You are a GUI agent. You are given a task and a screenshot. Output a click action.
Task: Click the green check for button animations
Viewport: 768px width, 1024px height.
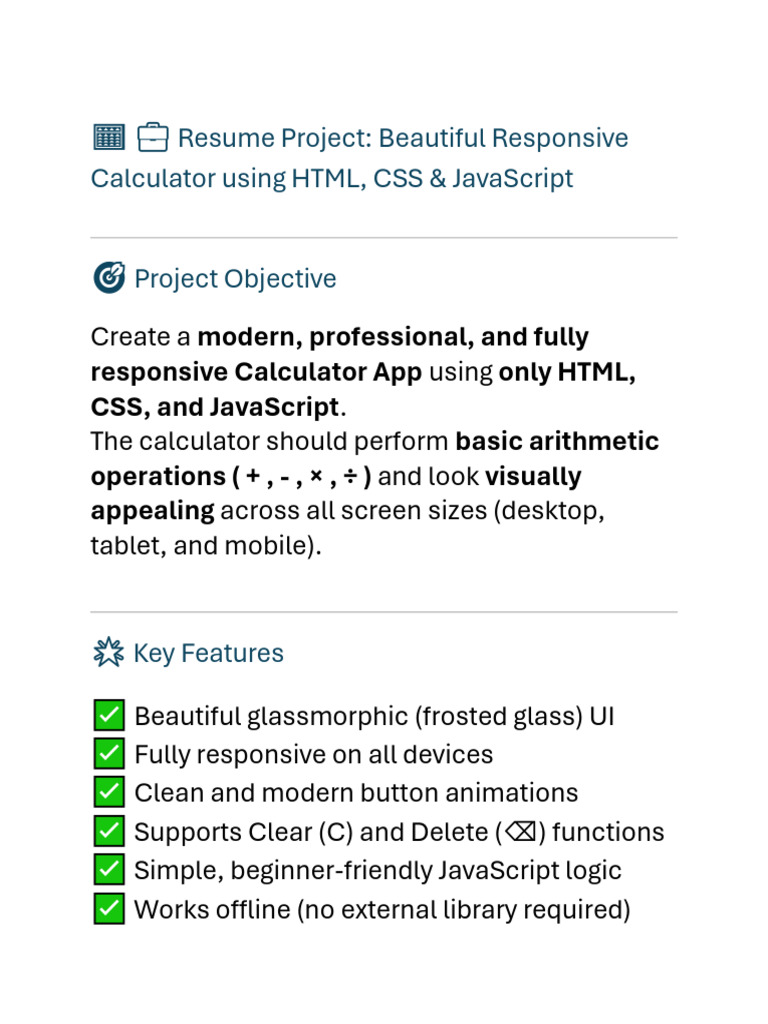[x=108, y=792]
